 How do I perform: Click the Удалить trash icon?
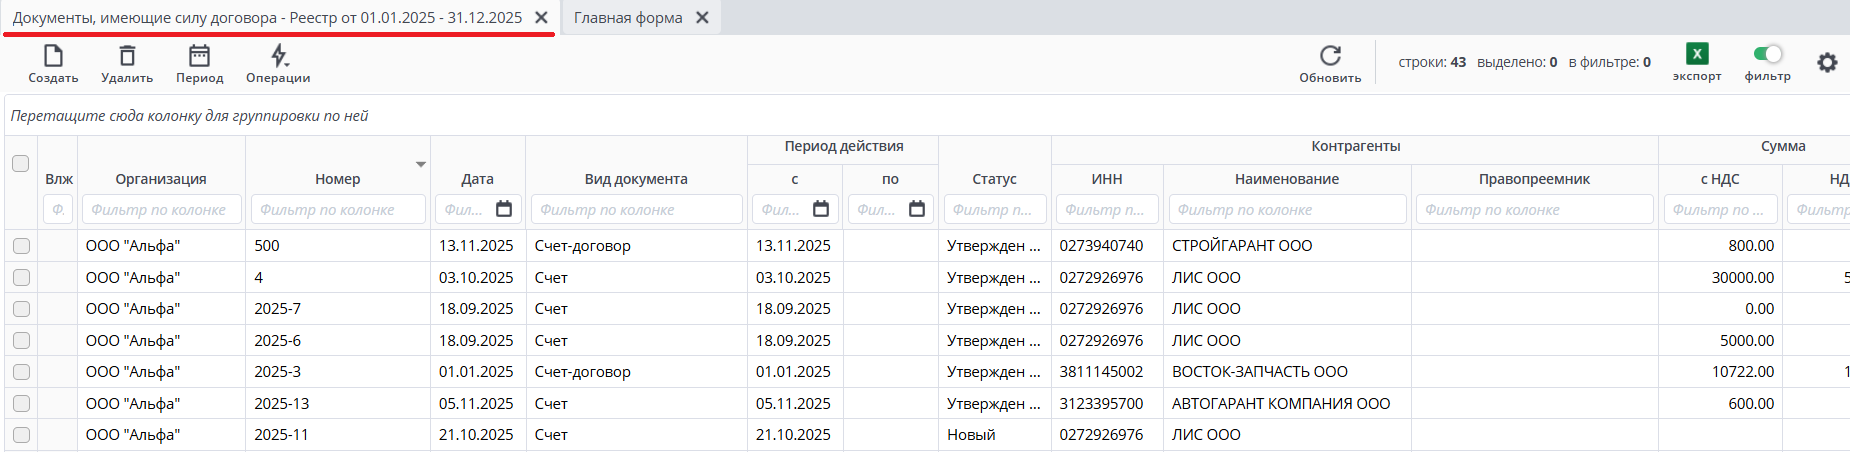127,56
